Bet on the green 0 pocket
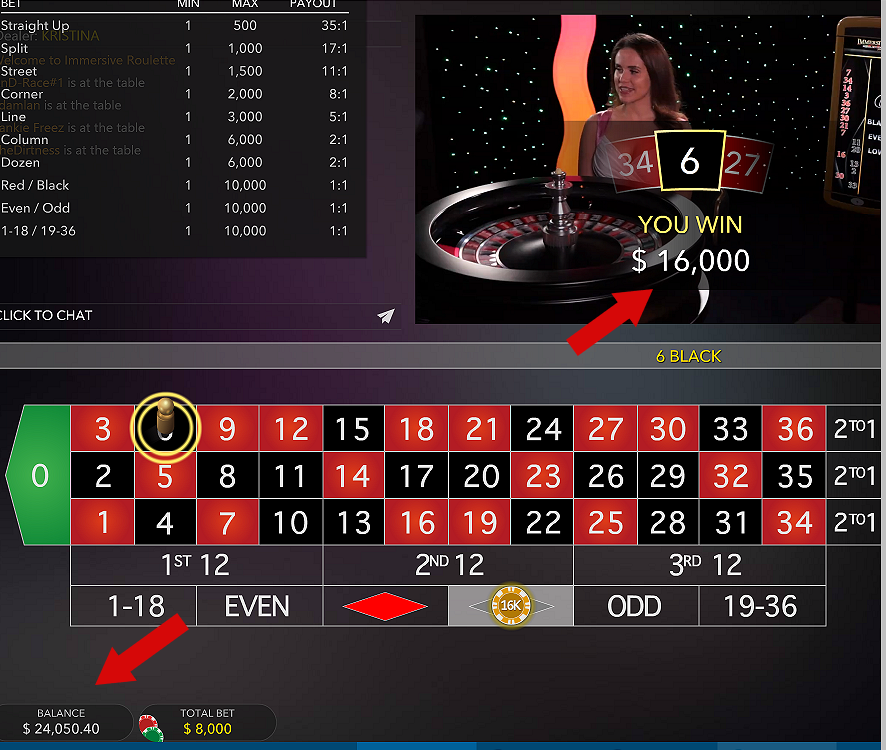 tap(40, 475)
